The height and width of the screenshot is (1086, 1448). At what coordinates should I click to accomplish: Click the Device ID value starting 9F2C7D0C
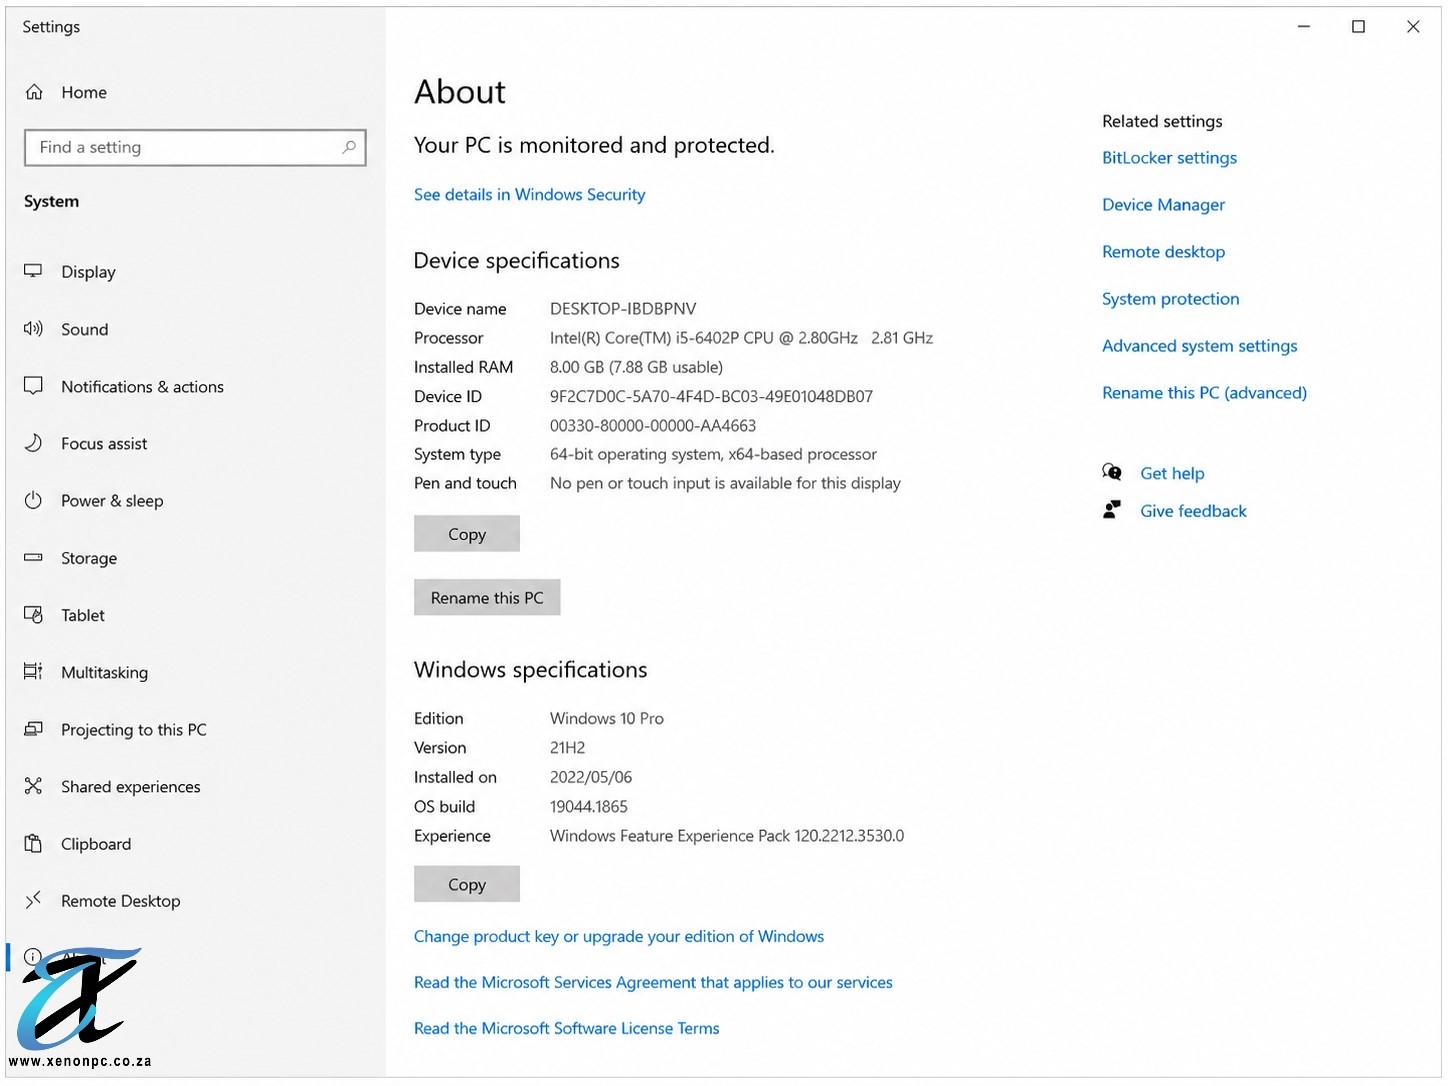pos(711,396)
